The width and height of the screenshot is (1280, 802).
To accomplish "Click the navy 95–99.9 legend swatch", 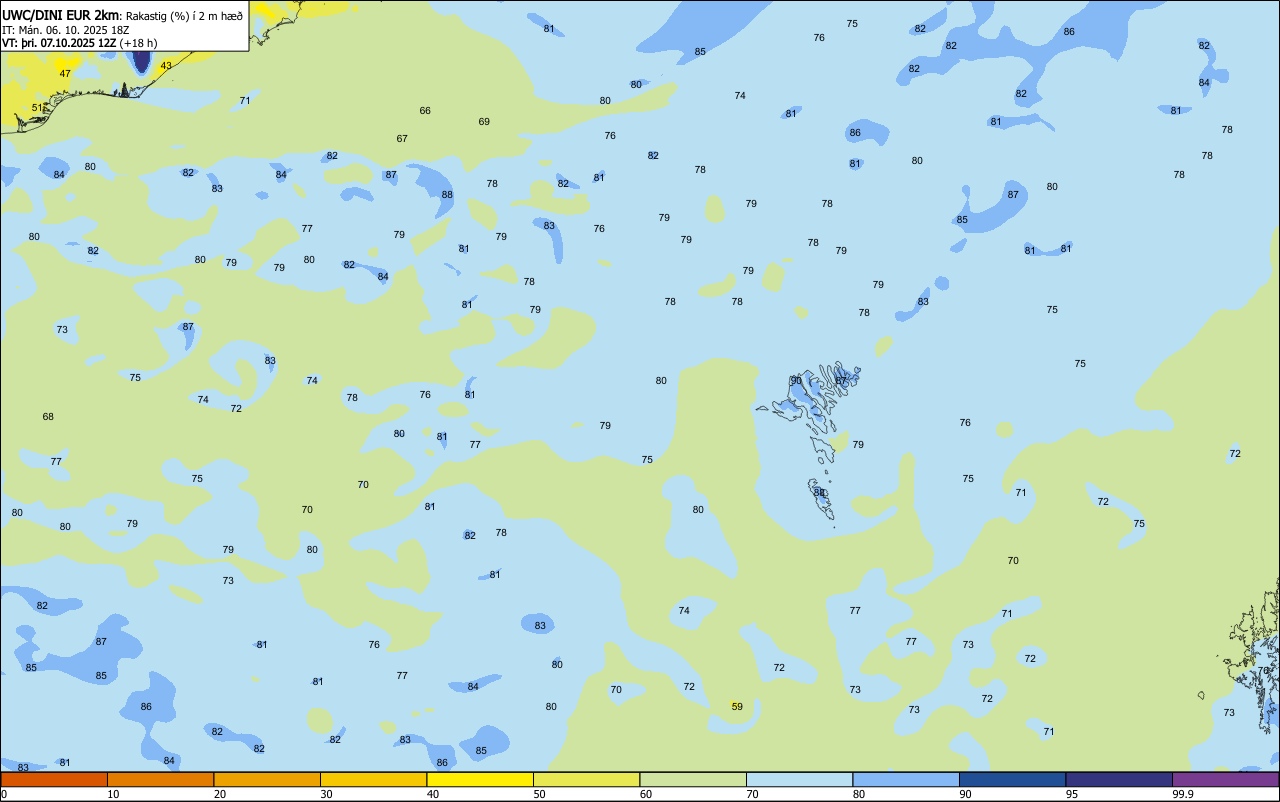I will [1119, 779].
